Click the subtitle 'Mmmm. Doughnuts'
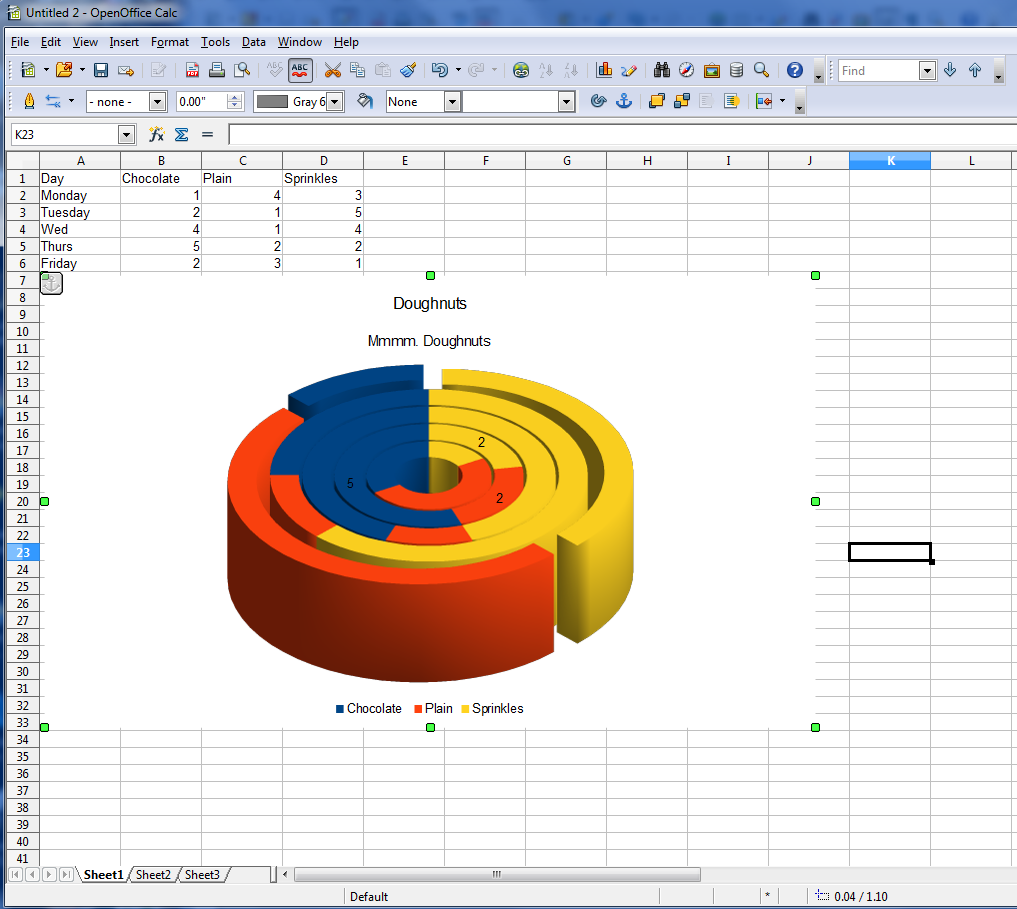Screen dimensions: 1017x909 [429, 341]
